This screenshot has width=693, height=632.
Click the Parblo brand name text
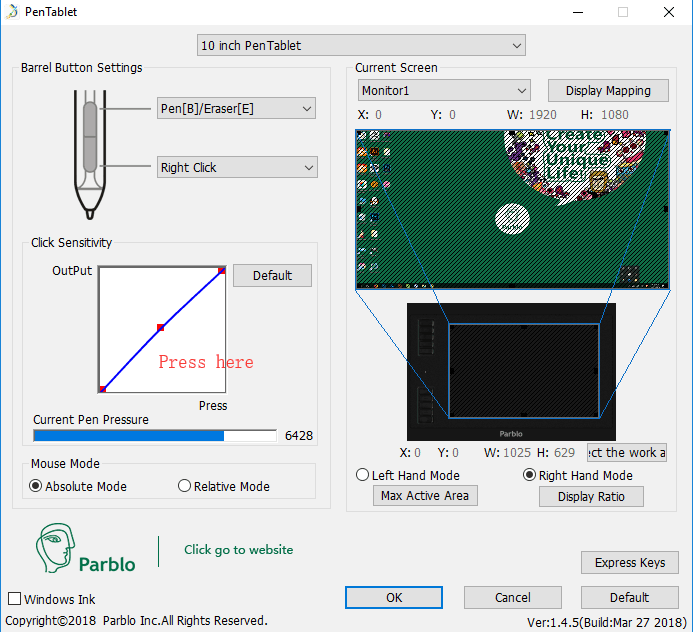(107, 564)
